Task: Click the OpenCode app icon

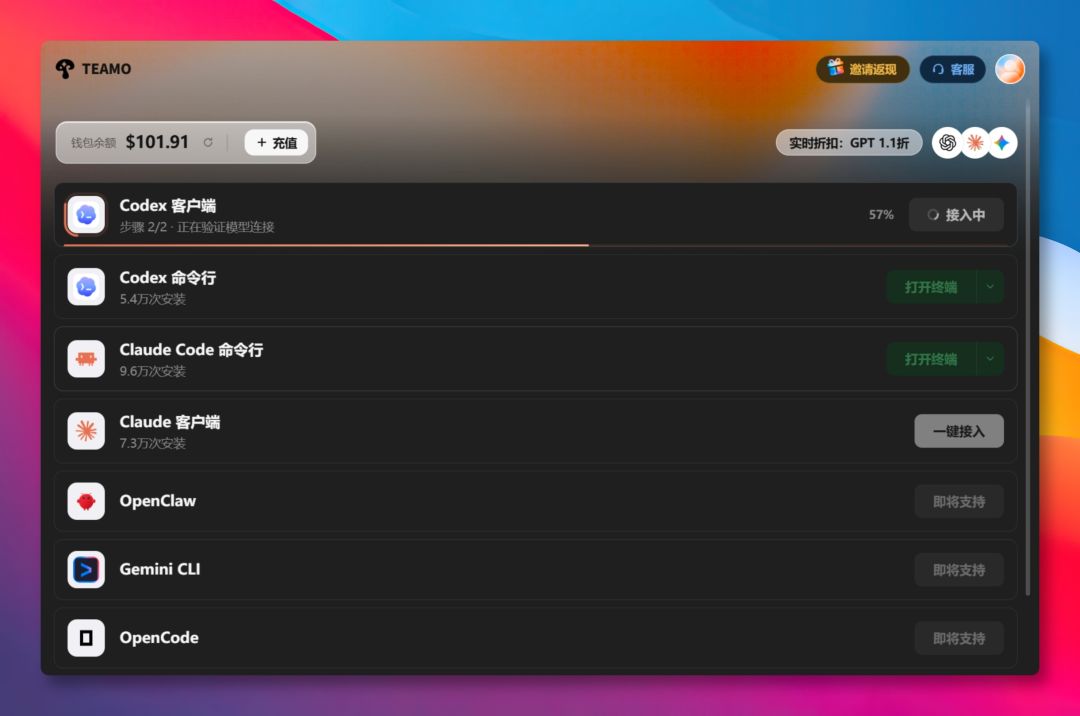Action: point(86,638)
